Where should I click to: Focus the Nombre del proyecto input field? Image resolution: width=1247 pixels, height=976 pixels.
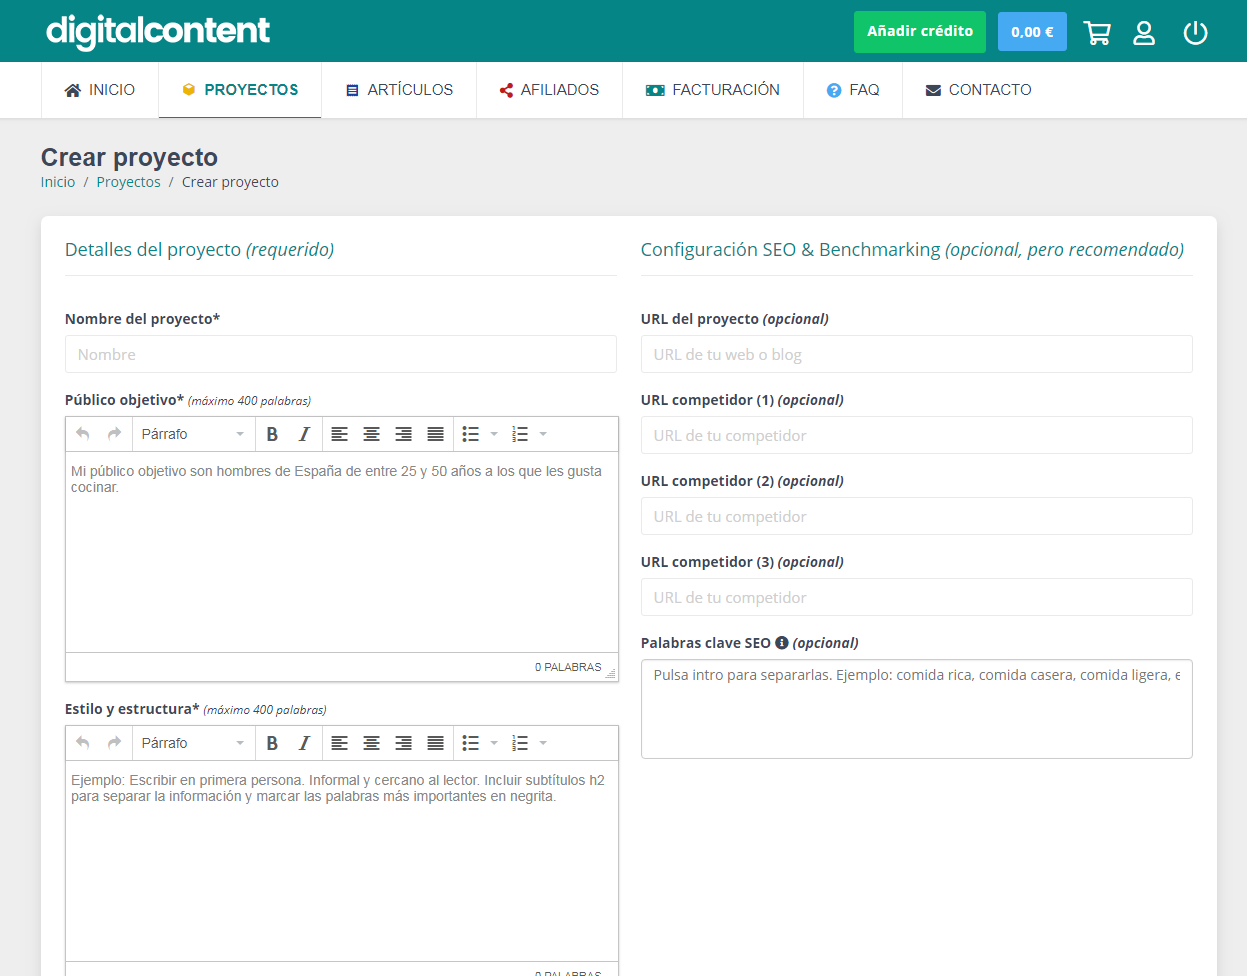pos(340,354)
